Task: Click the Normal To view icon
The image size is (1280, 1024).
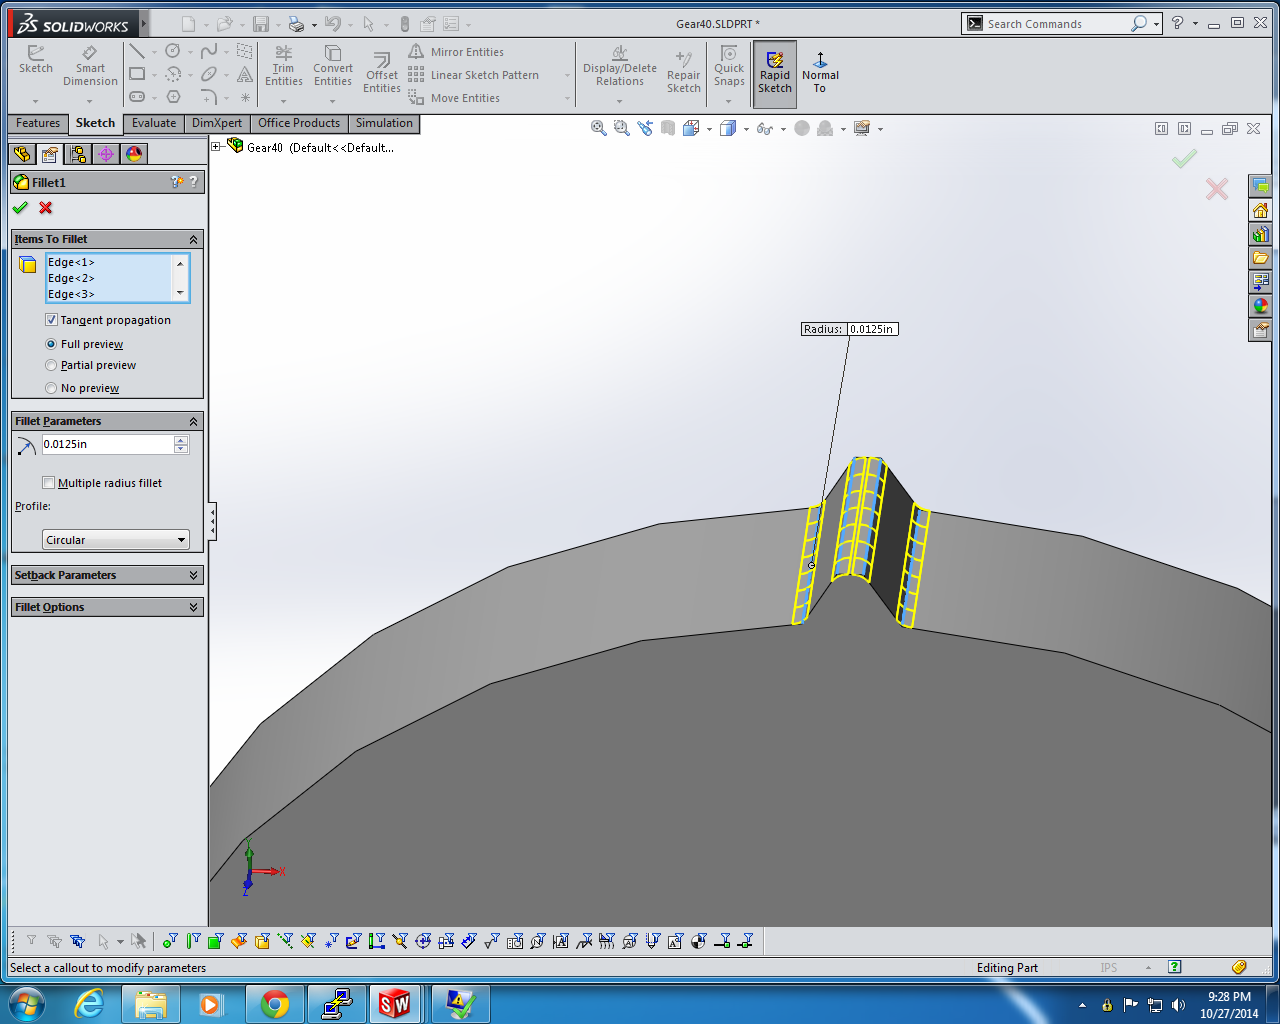Action: (820, 72)
